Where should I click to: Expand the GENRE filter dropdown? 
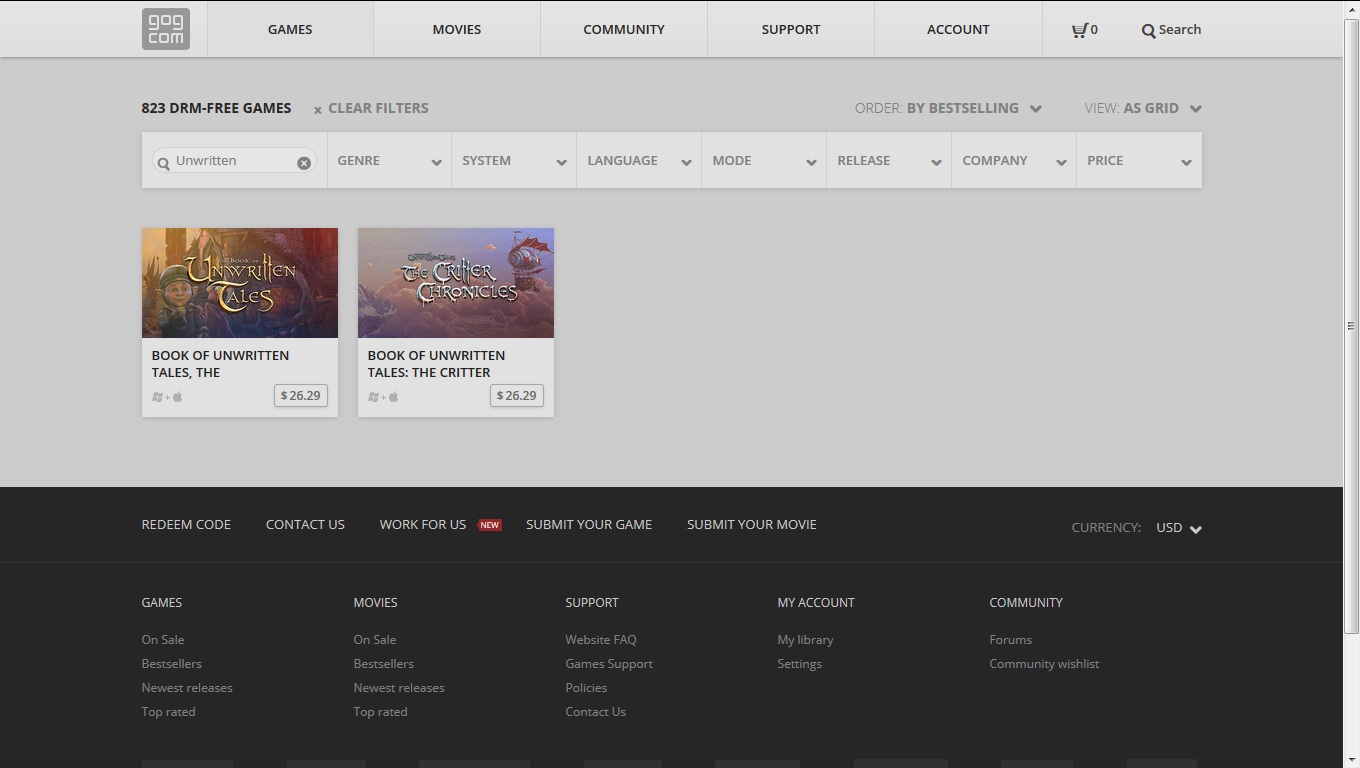[389, 160]
